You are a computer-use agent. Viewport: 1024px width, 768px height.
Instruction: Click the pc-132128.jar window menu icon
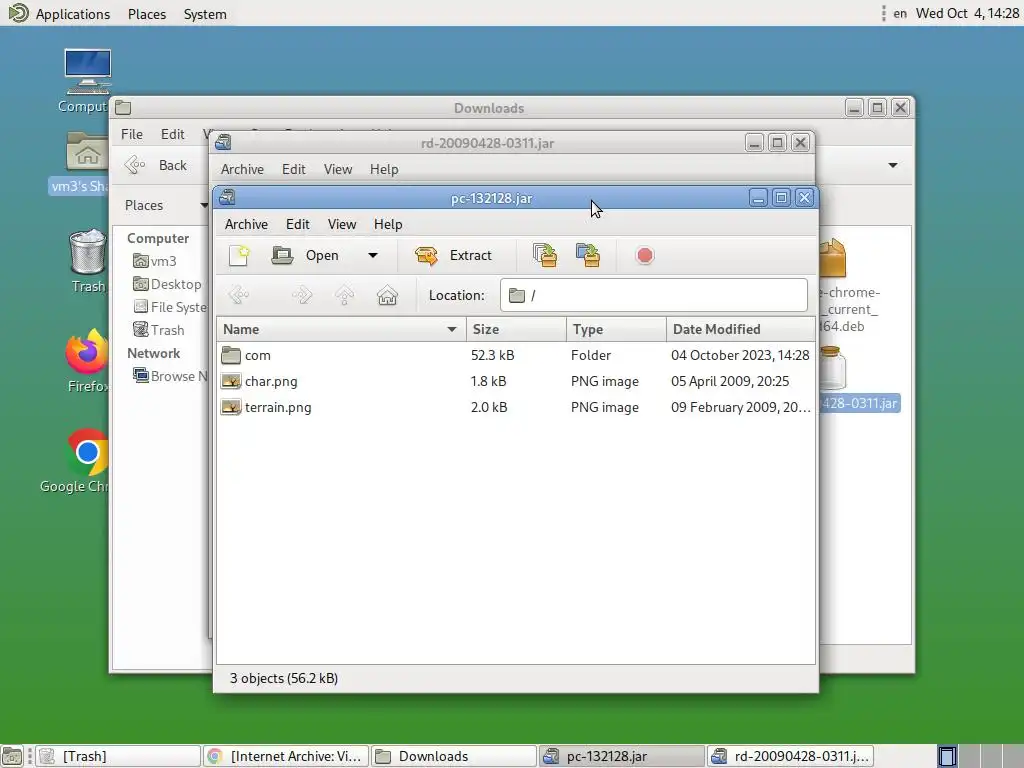click(x=227, y=197)
